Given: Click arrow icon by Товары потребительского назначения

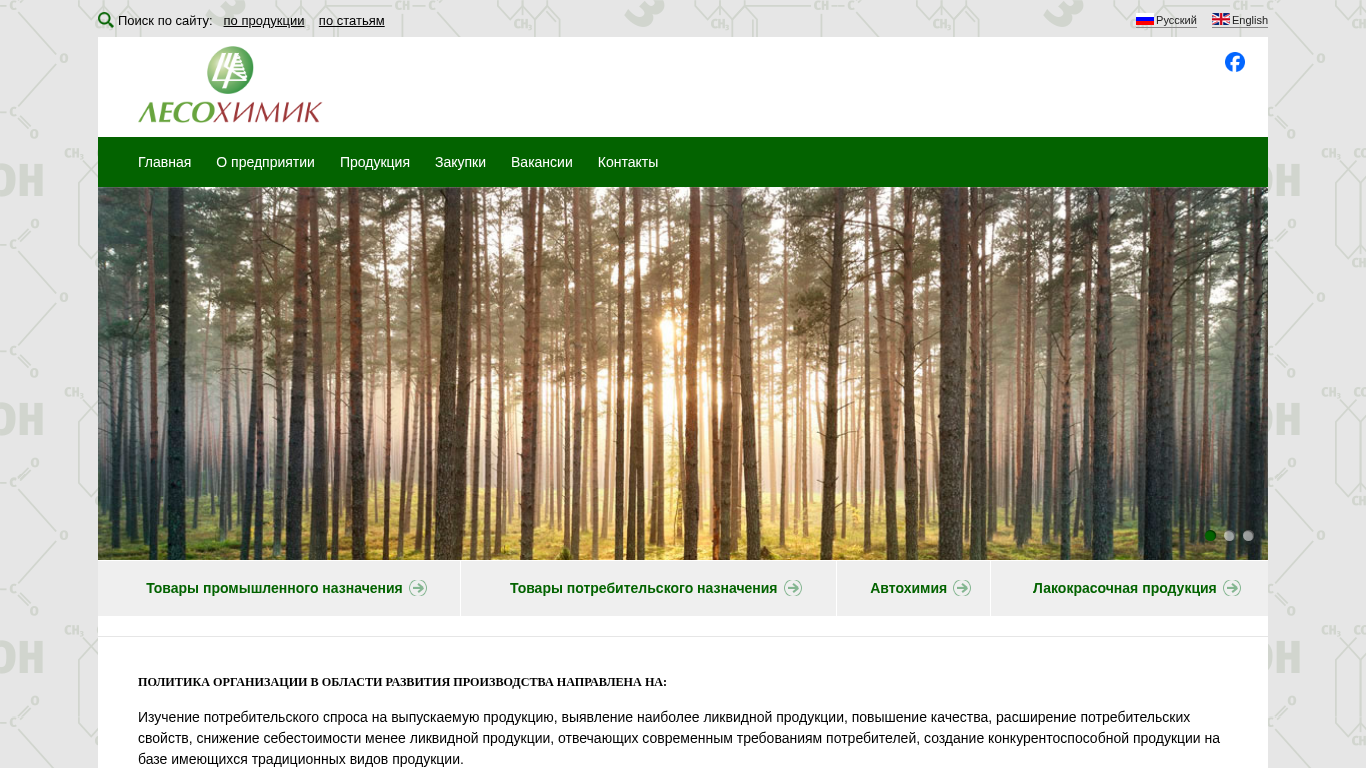Looking at the screenshot, I should 793,588.
